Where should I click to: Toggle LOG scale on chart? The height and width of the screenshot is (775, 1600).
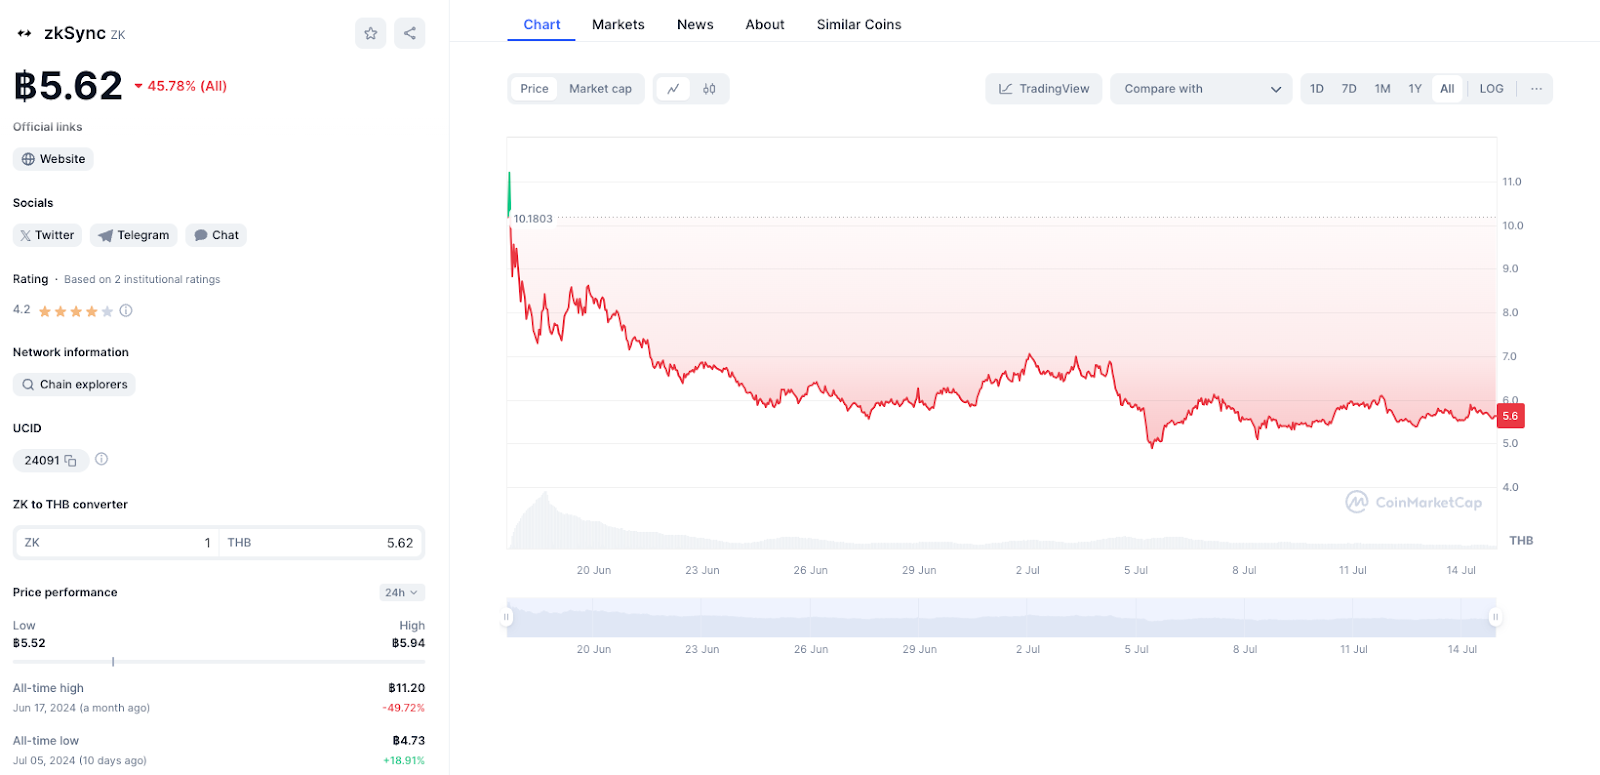1491,89
